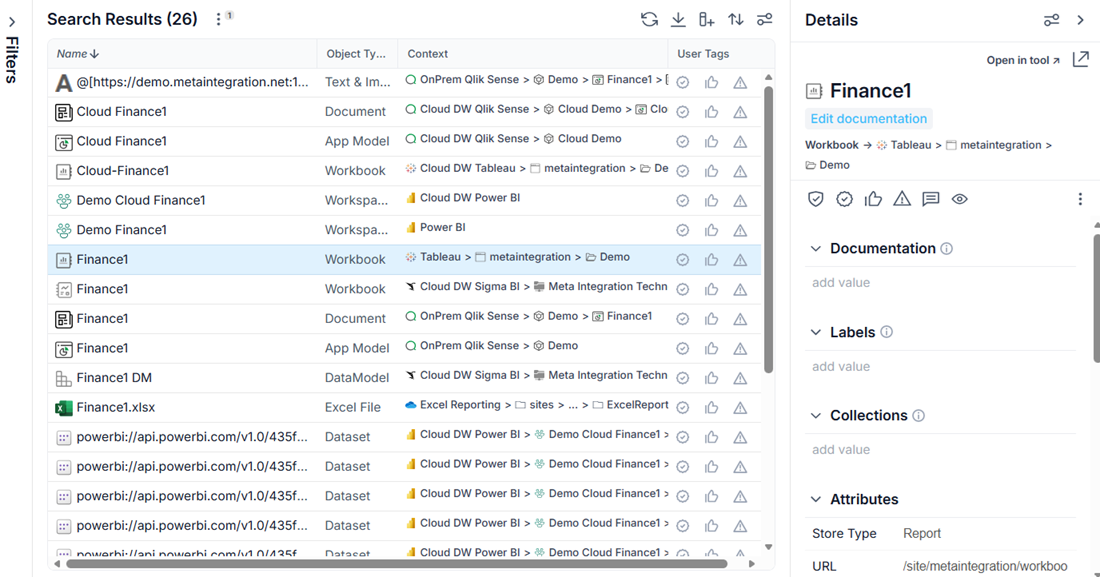Click the Object Type column header
The height and width of the screenshot is (577, 1100).
(x=356, y=54)
